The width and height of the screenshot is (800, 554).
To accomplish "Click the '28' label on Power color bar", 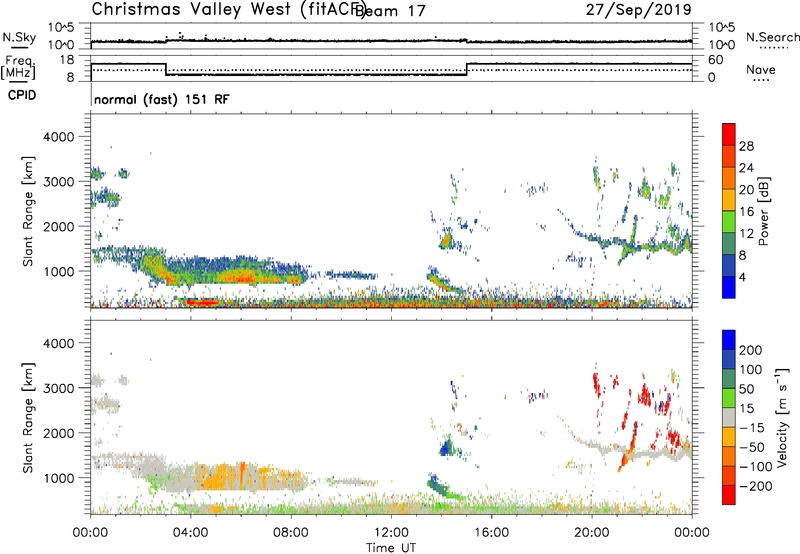I will tap(746, 146).
